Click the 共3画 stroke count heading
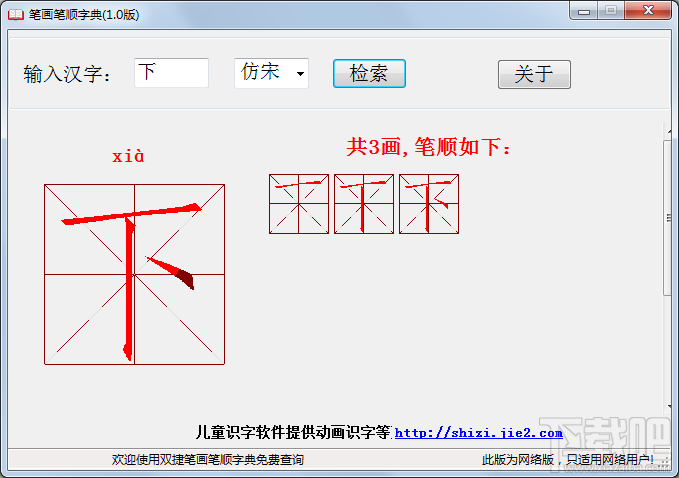Screen dimensions: 679x478 click(429, 148)
